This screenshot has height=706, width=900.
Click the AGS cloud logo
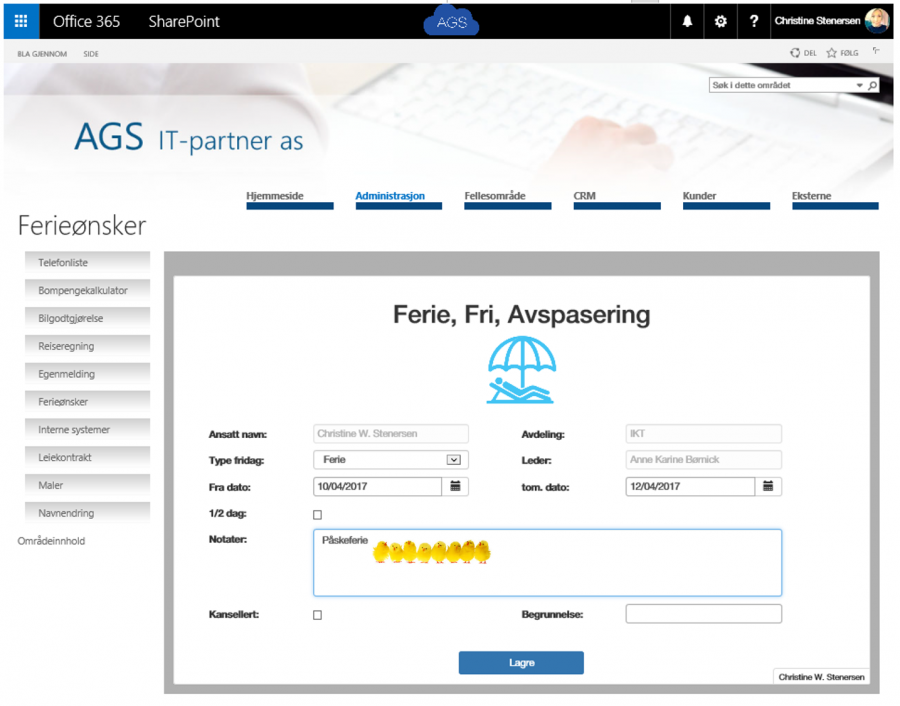click(451, 21)
